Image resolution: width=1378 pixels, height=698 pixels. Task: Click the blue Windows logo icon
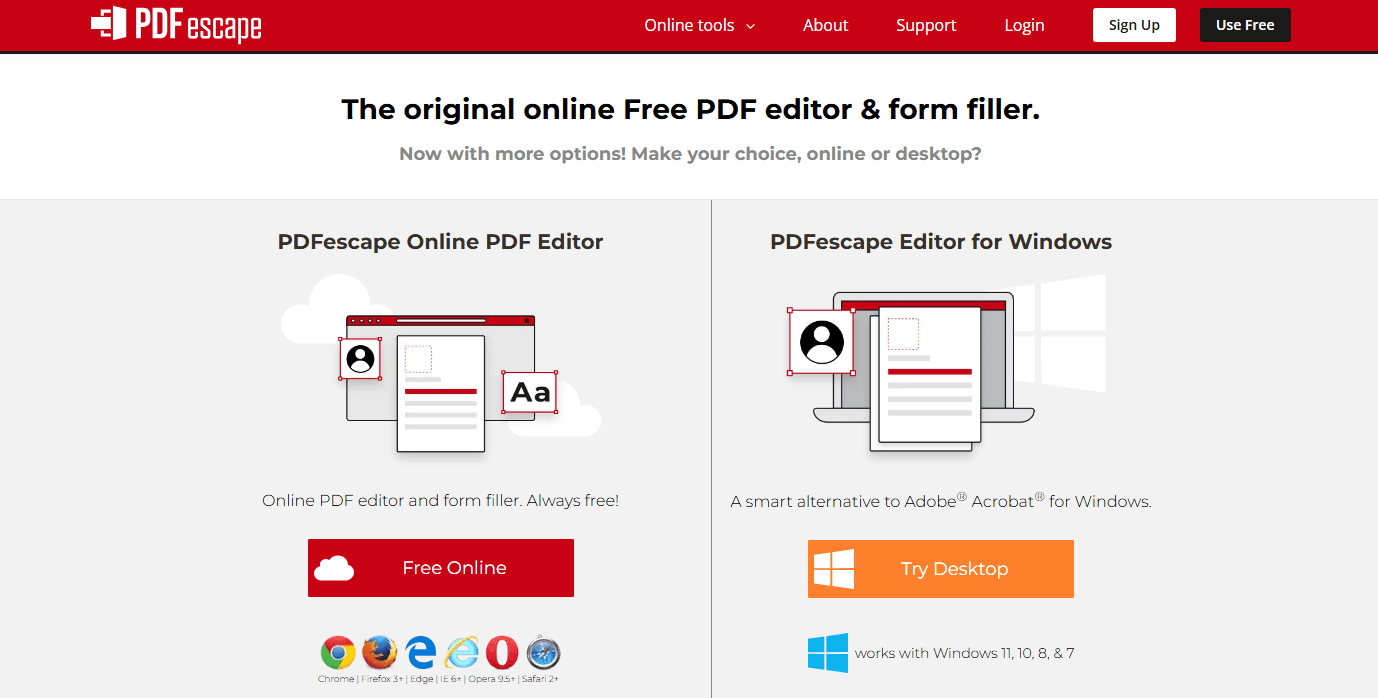coord(828,653)
